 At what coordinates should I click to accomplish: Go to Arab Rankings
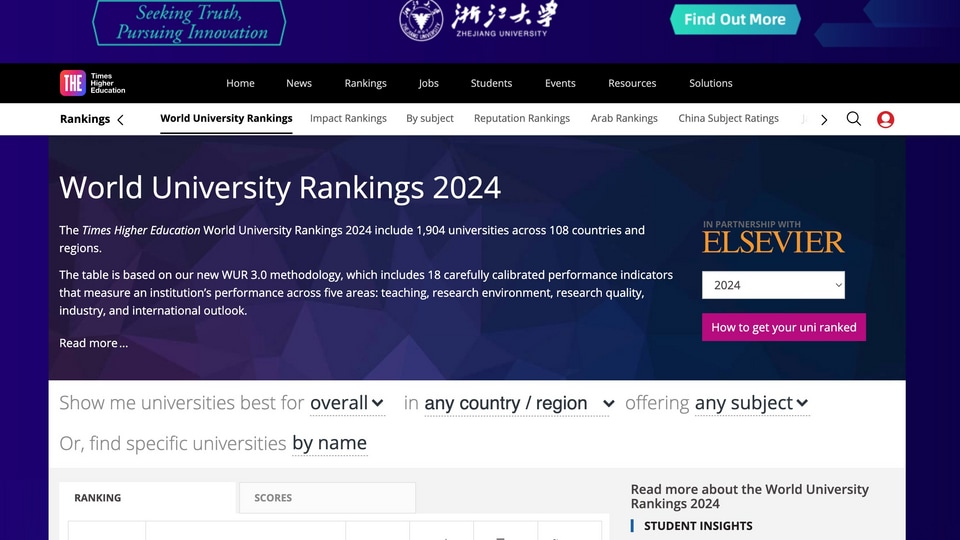point(624,118)
